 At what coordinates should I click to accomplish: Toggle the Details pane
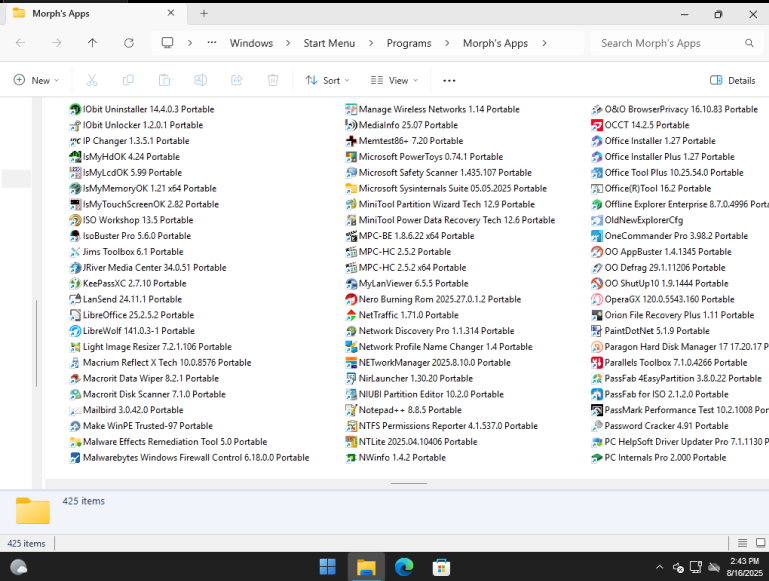(733, 80)
